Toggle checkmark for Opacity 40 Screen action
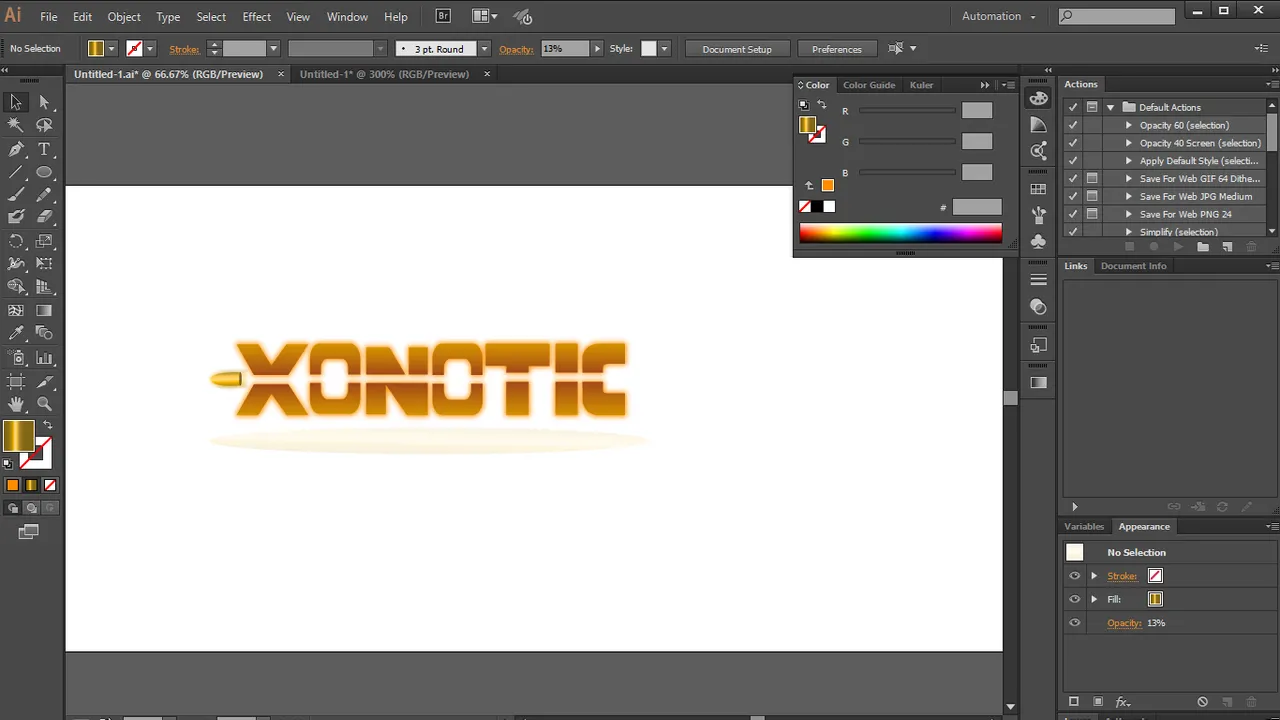The width and height of the screenshot is (1280, 720). pos(1073,143)
